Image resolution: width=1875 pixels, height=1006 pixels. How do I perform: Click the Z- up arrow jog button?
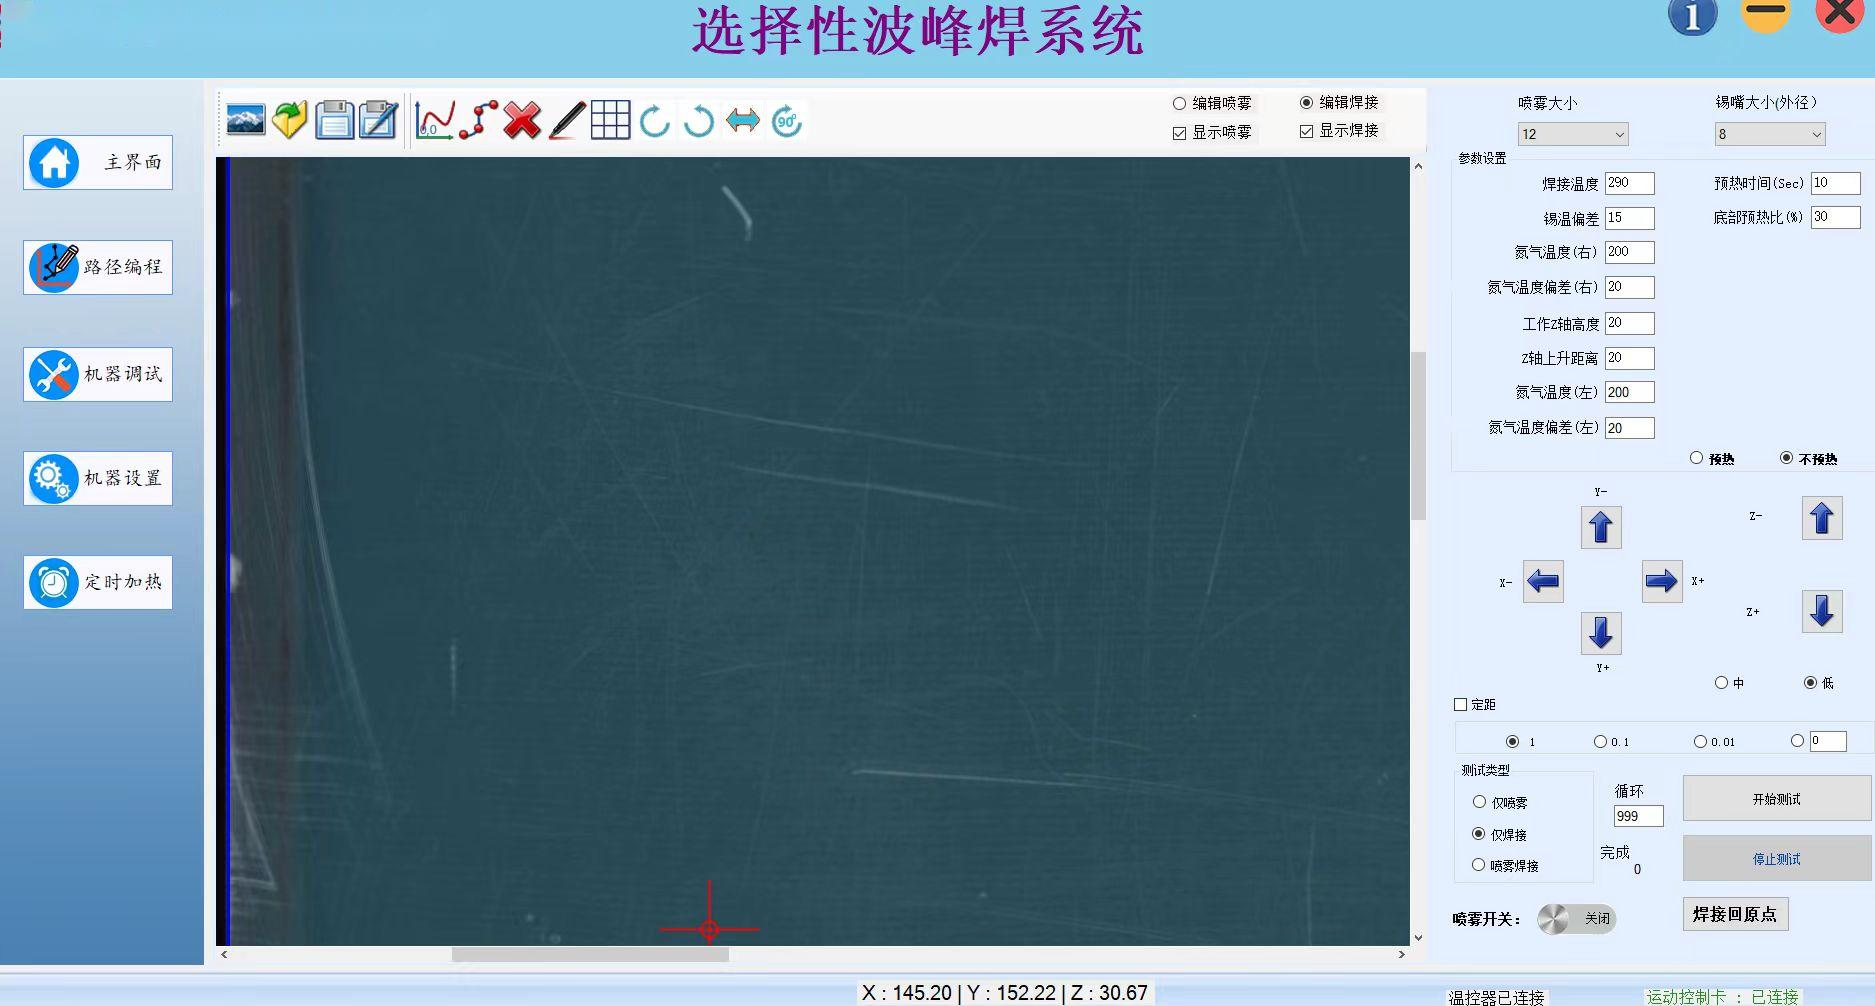(x=1822, y=518)
